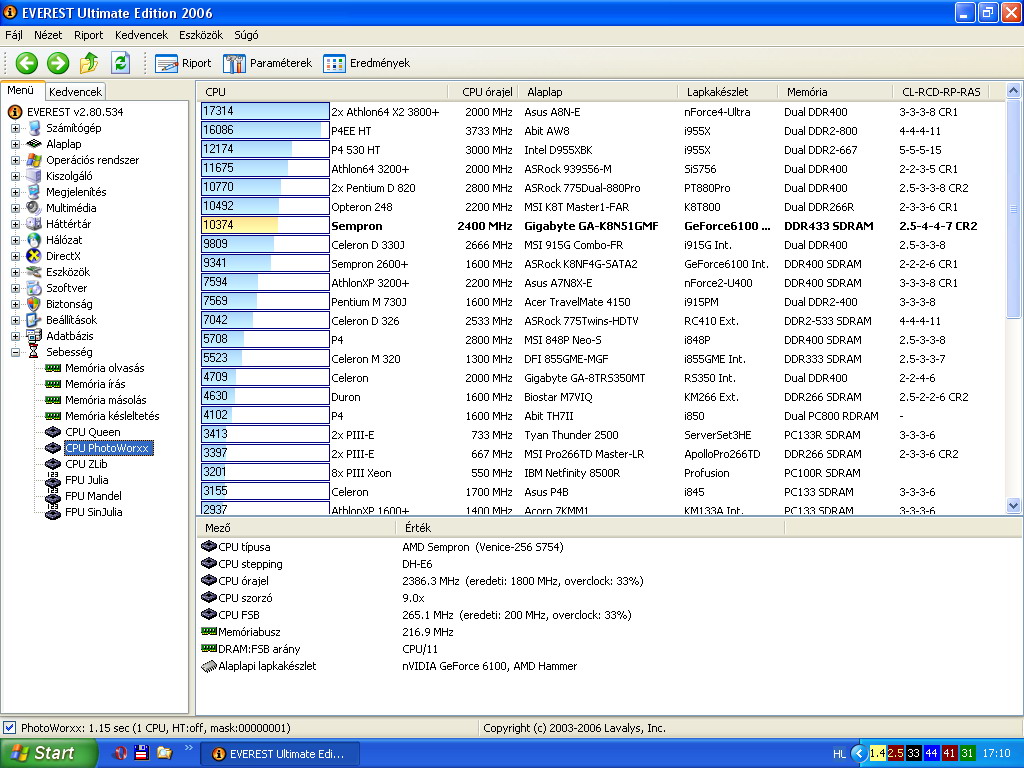This screenshot has height=768, width=1024.
Task: Select the CPU PhotoWorxx benchmark item
Action: click(108, 448)
